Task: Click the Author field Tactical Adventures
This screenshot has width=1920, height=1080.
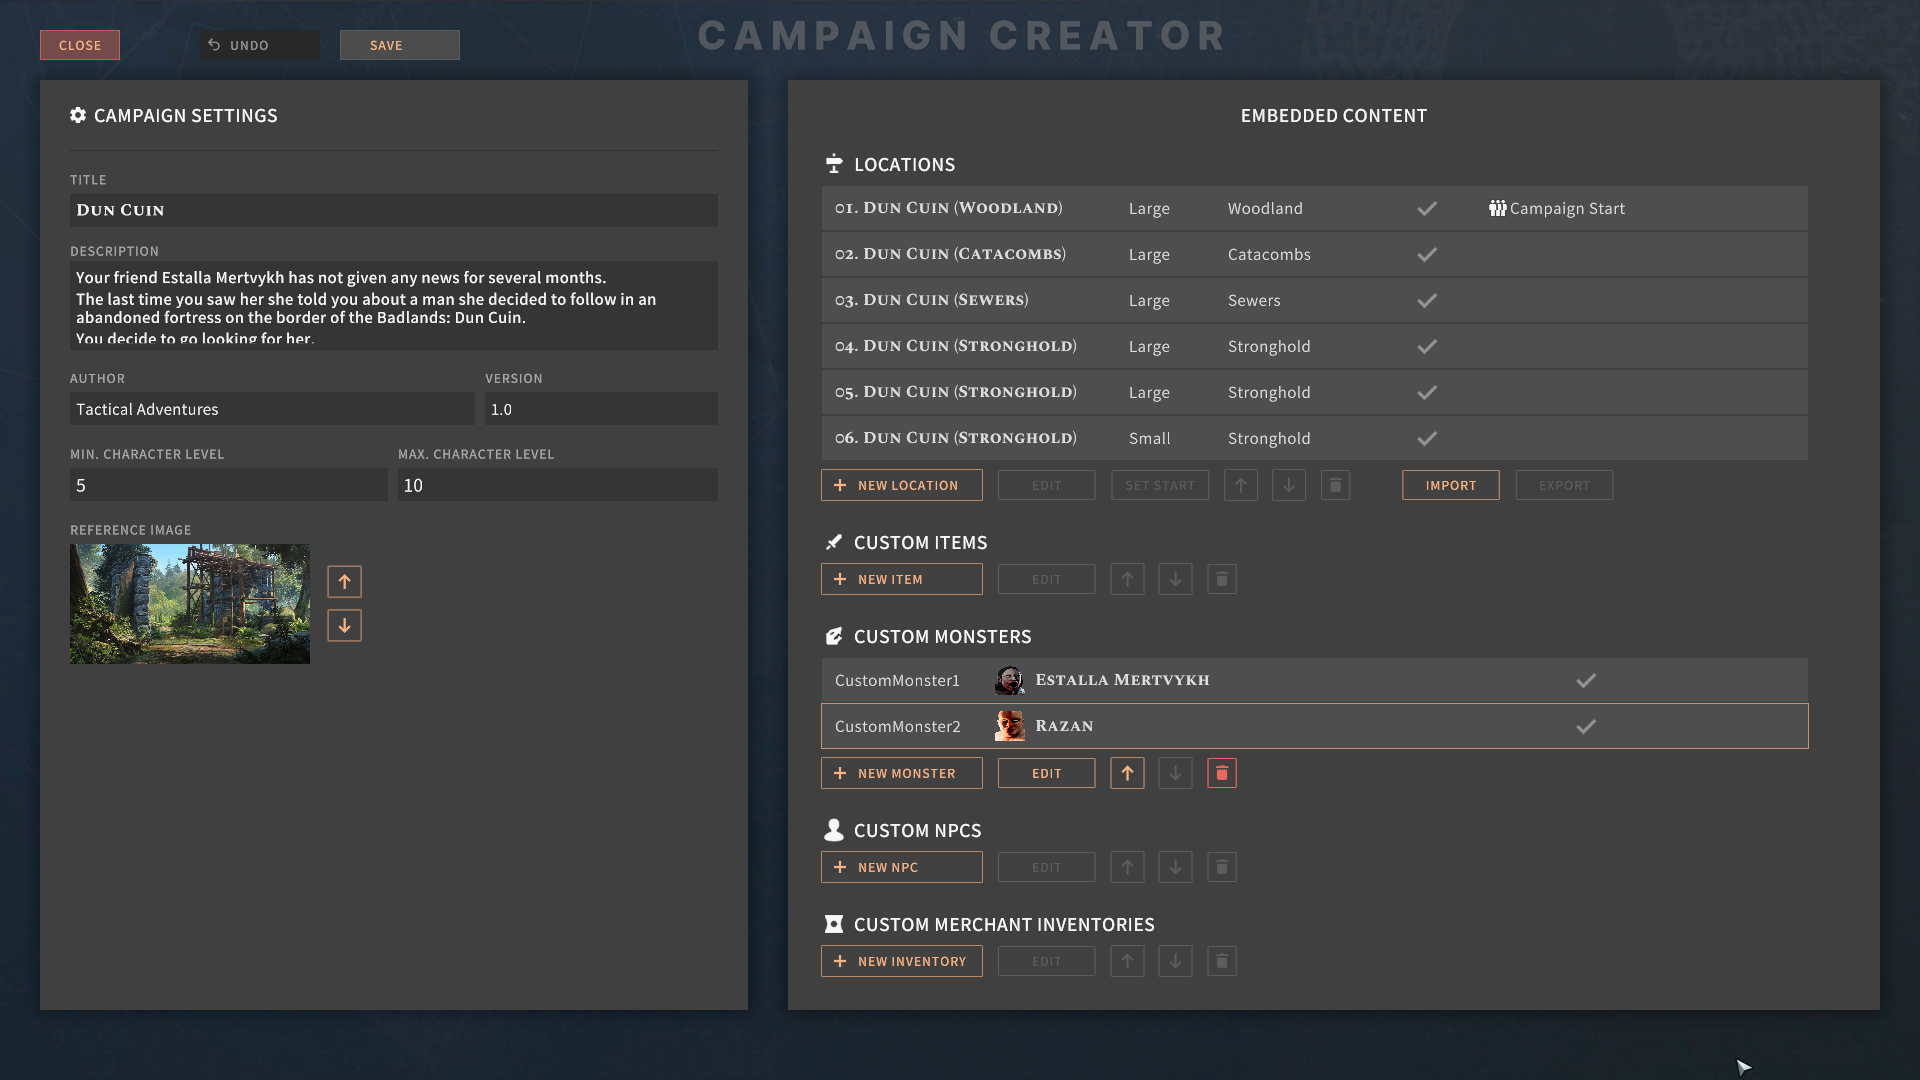Action: pyautogui.click(x=272, y=409)
